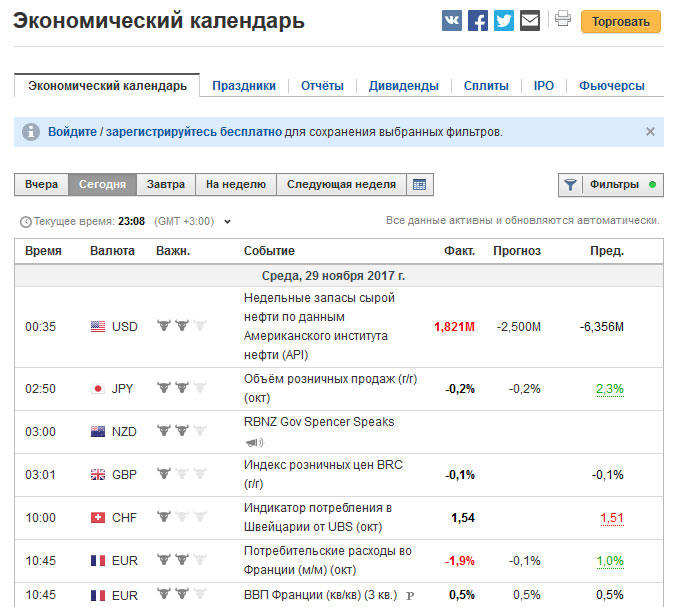Click previous value 1,0% in French spending row
Viewport: 674px width, 607px height.
coord(610,561)
